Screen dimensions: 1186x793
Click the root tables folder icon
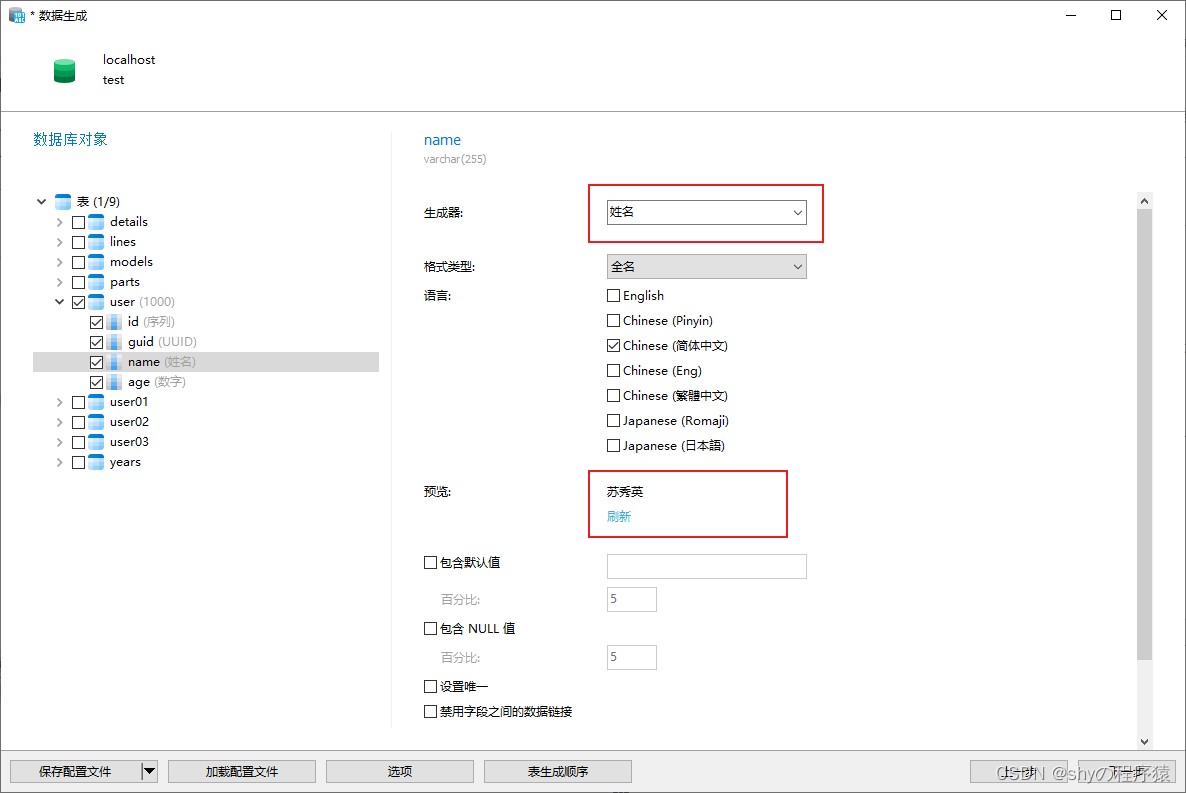64,201
